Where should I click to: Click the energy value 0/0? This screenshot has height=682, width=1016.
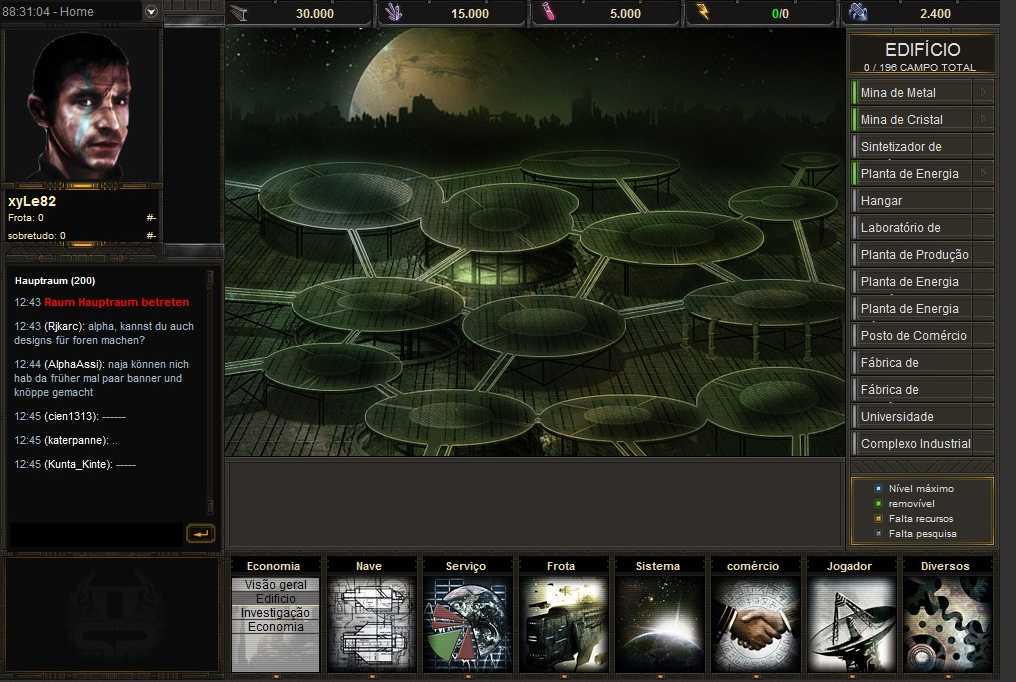[x=780, y=14]
